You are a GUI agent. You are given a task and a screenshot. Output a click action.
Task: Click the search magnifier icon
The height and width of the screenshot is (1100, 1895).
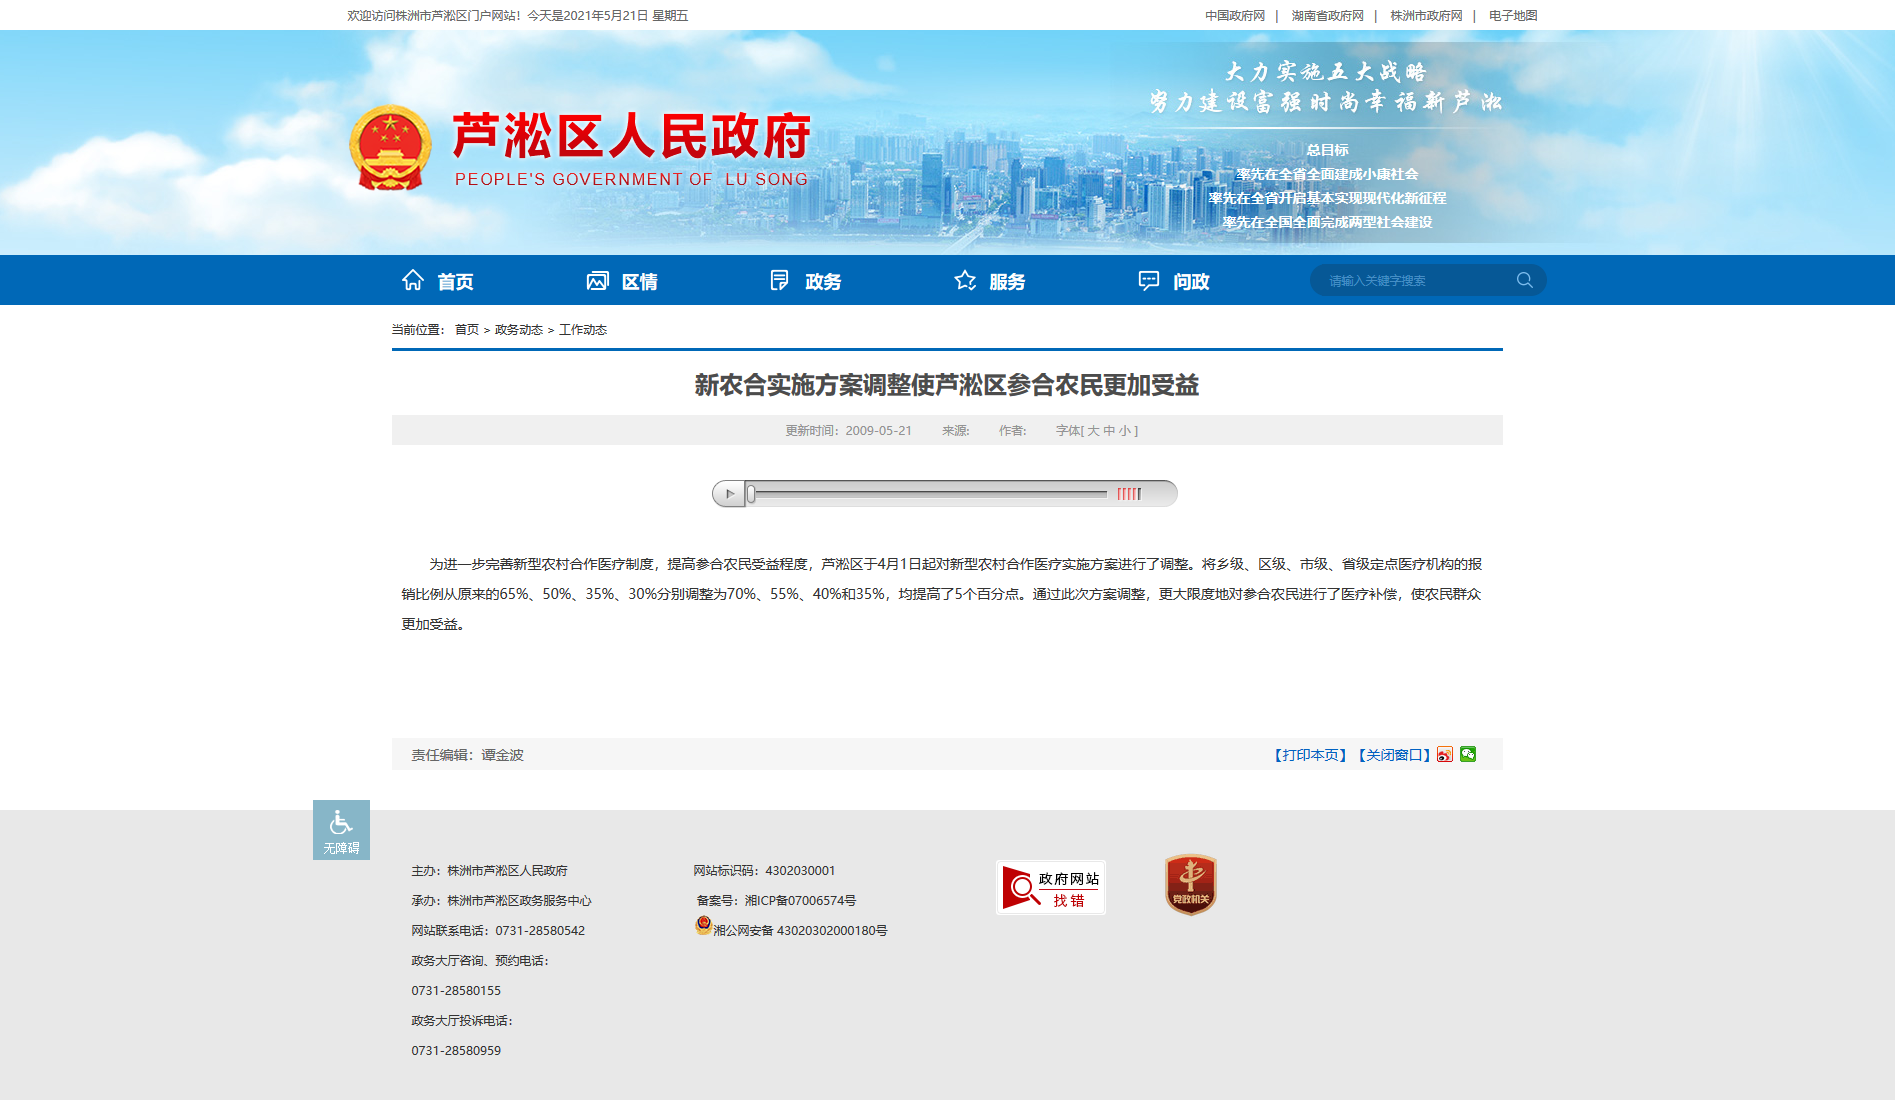[x=1524, y=280]
